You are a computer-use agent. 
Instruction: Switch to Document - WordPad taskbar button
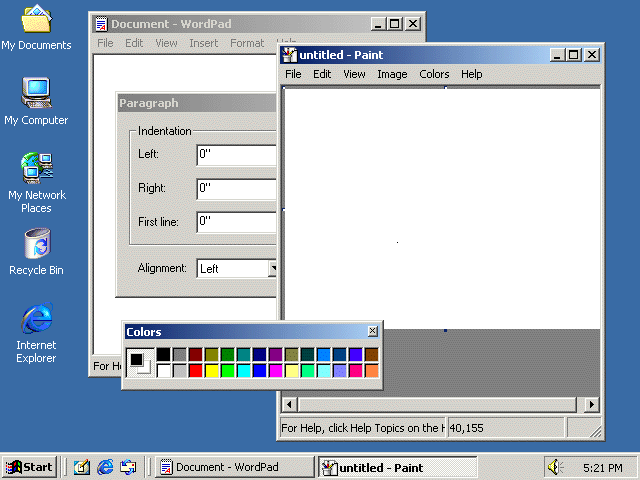click(234, 467)
